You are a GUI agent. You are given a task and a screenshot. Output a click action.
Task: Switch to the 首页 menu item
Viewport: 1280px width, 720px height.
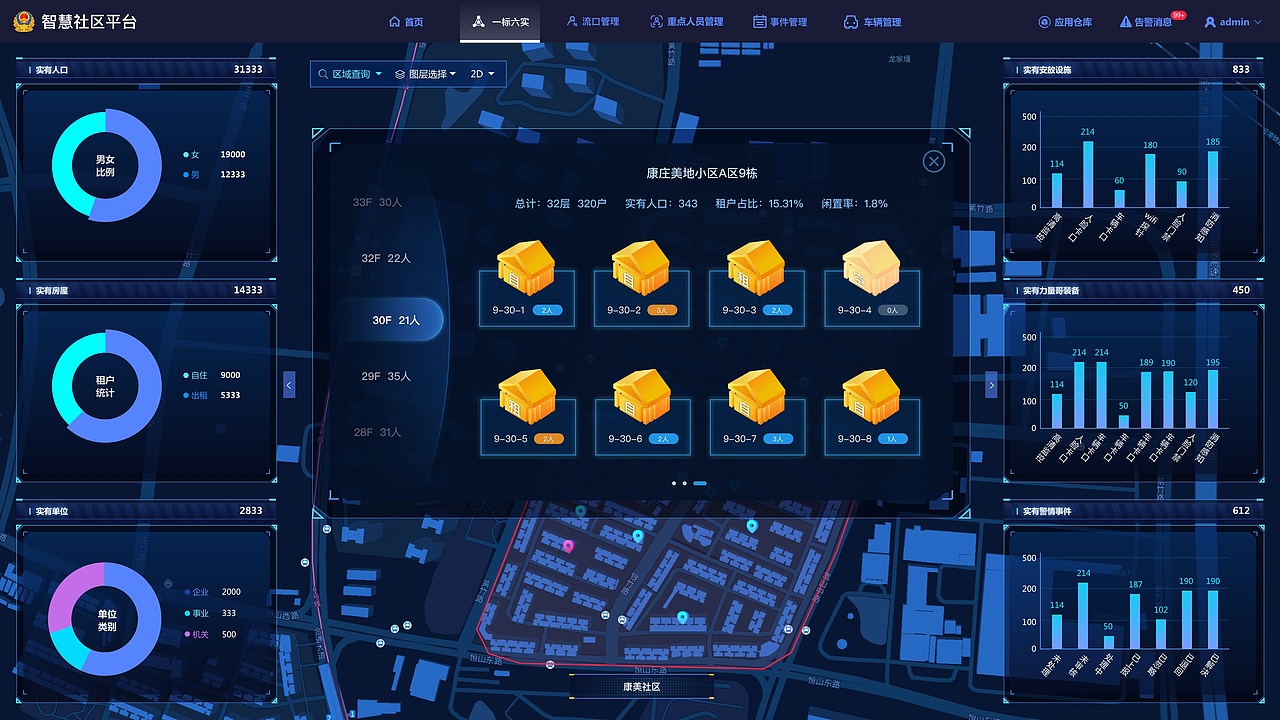tap(406, 21)
